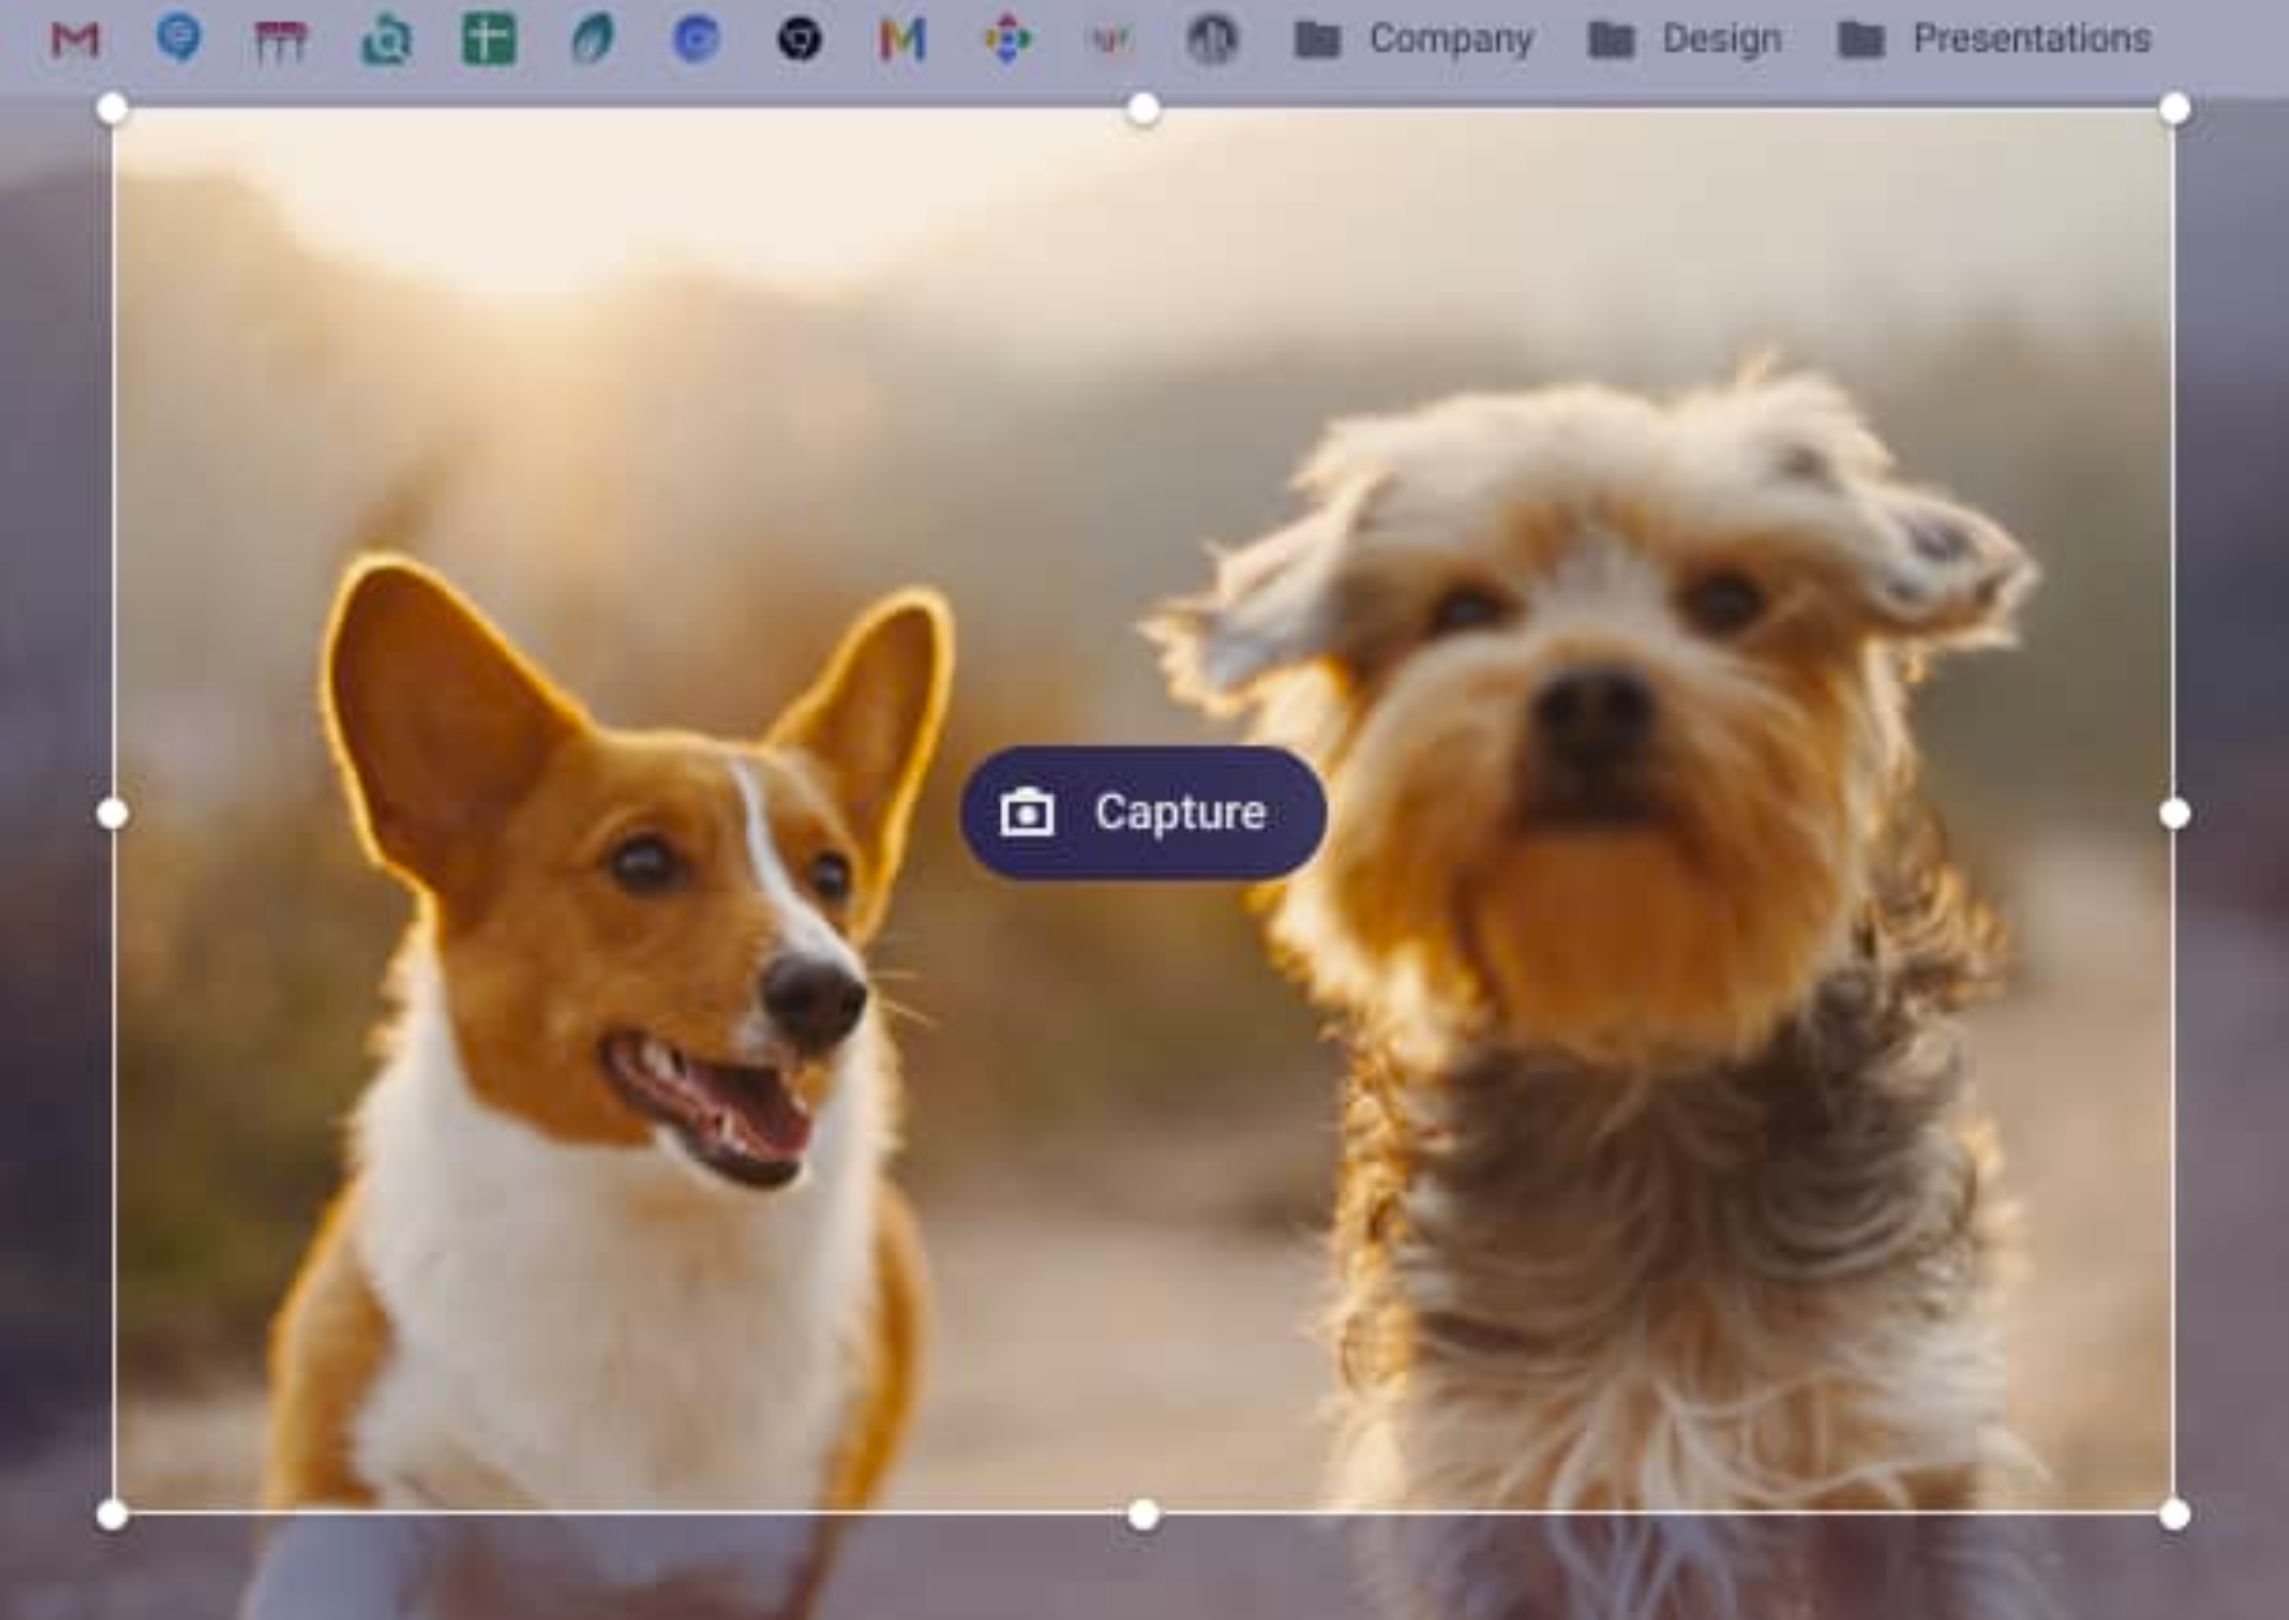2289x1620 pixels.
Task: Open the green Google Sheets bookmark
Action: click(x=489, y=41)
